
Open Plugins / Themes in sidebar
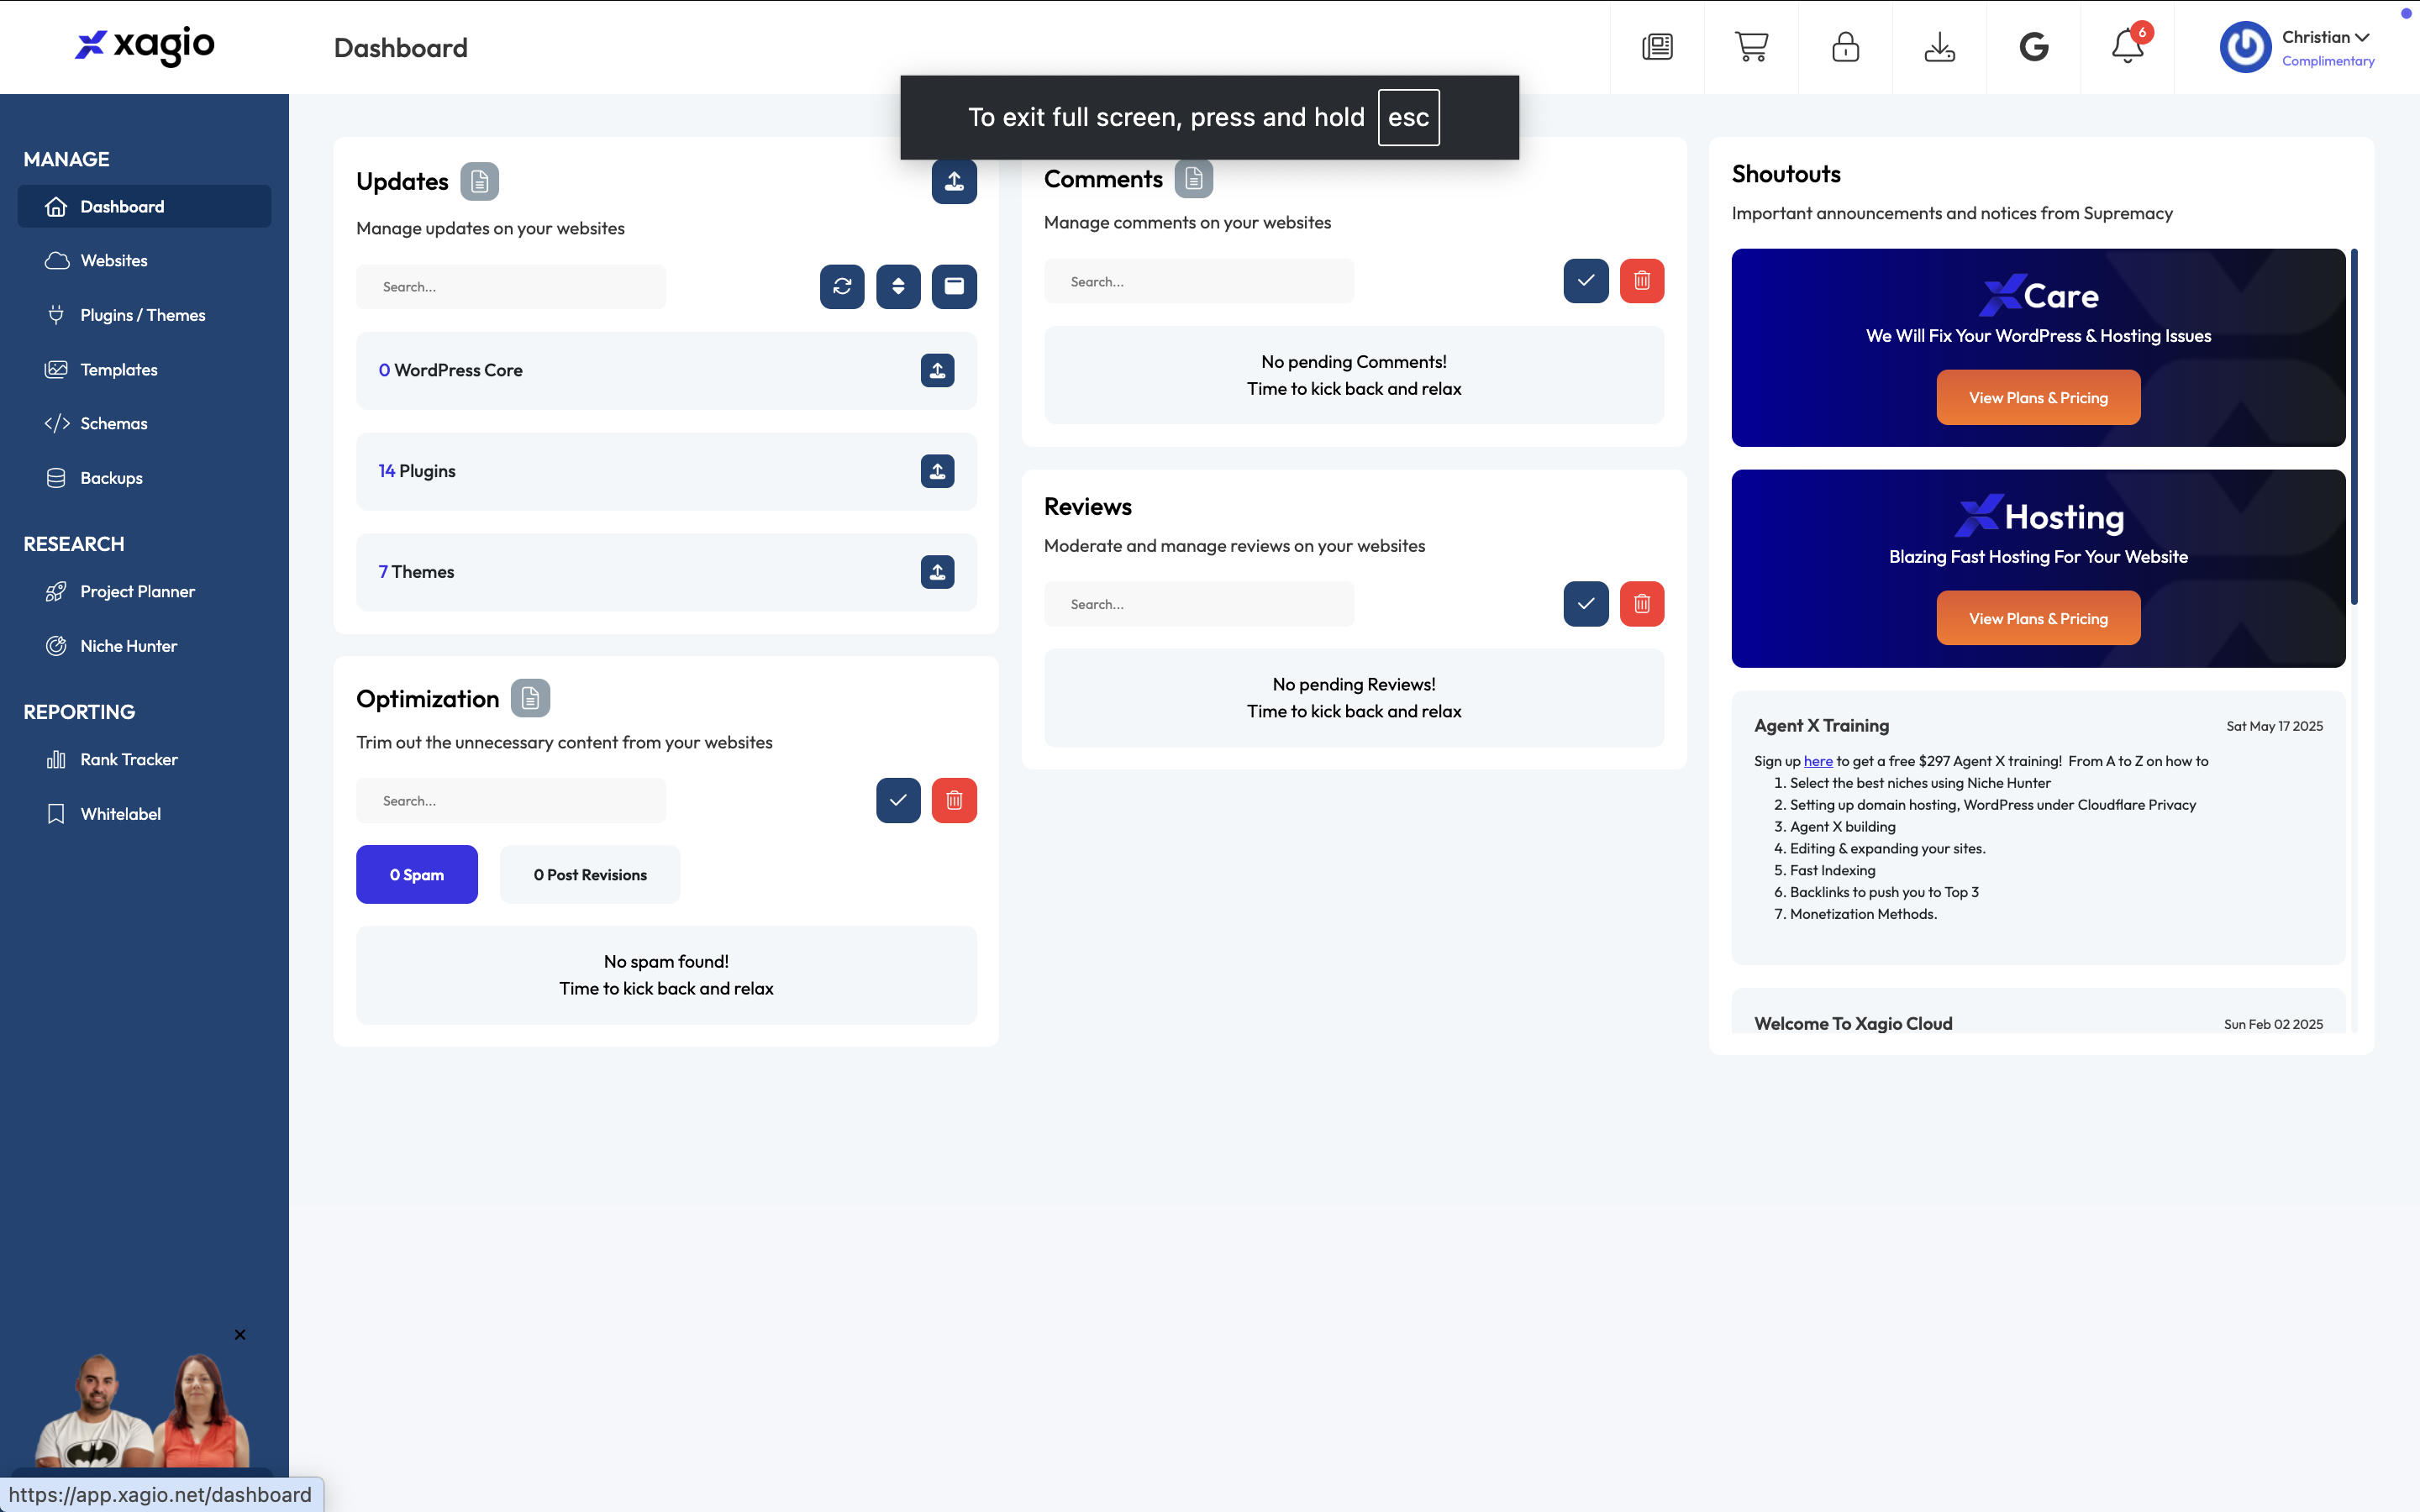coord(144,315)
